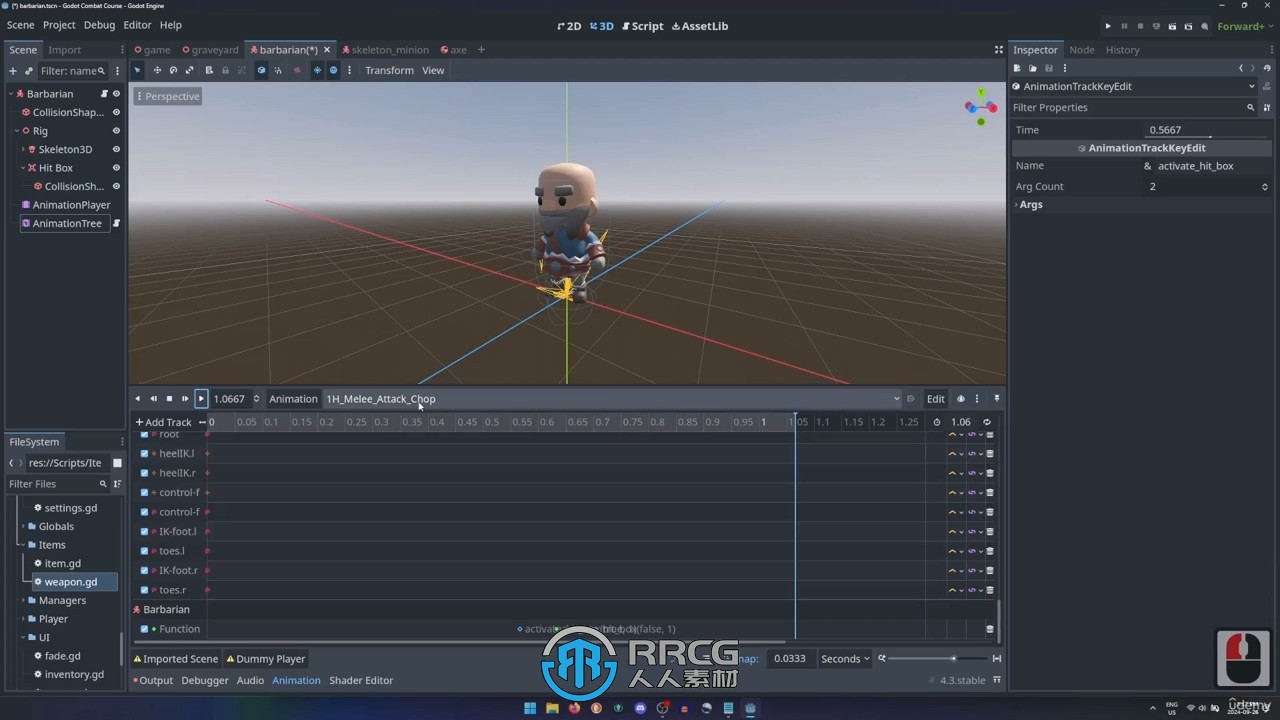Switch to the Script workspace
Image resolution: width=1280 pixels, height=720 pixels.
click(642, 26)
